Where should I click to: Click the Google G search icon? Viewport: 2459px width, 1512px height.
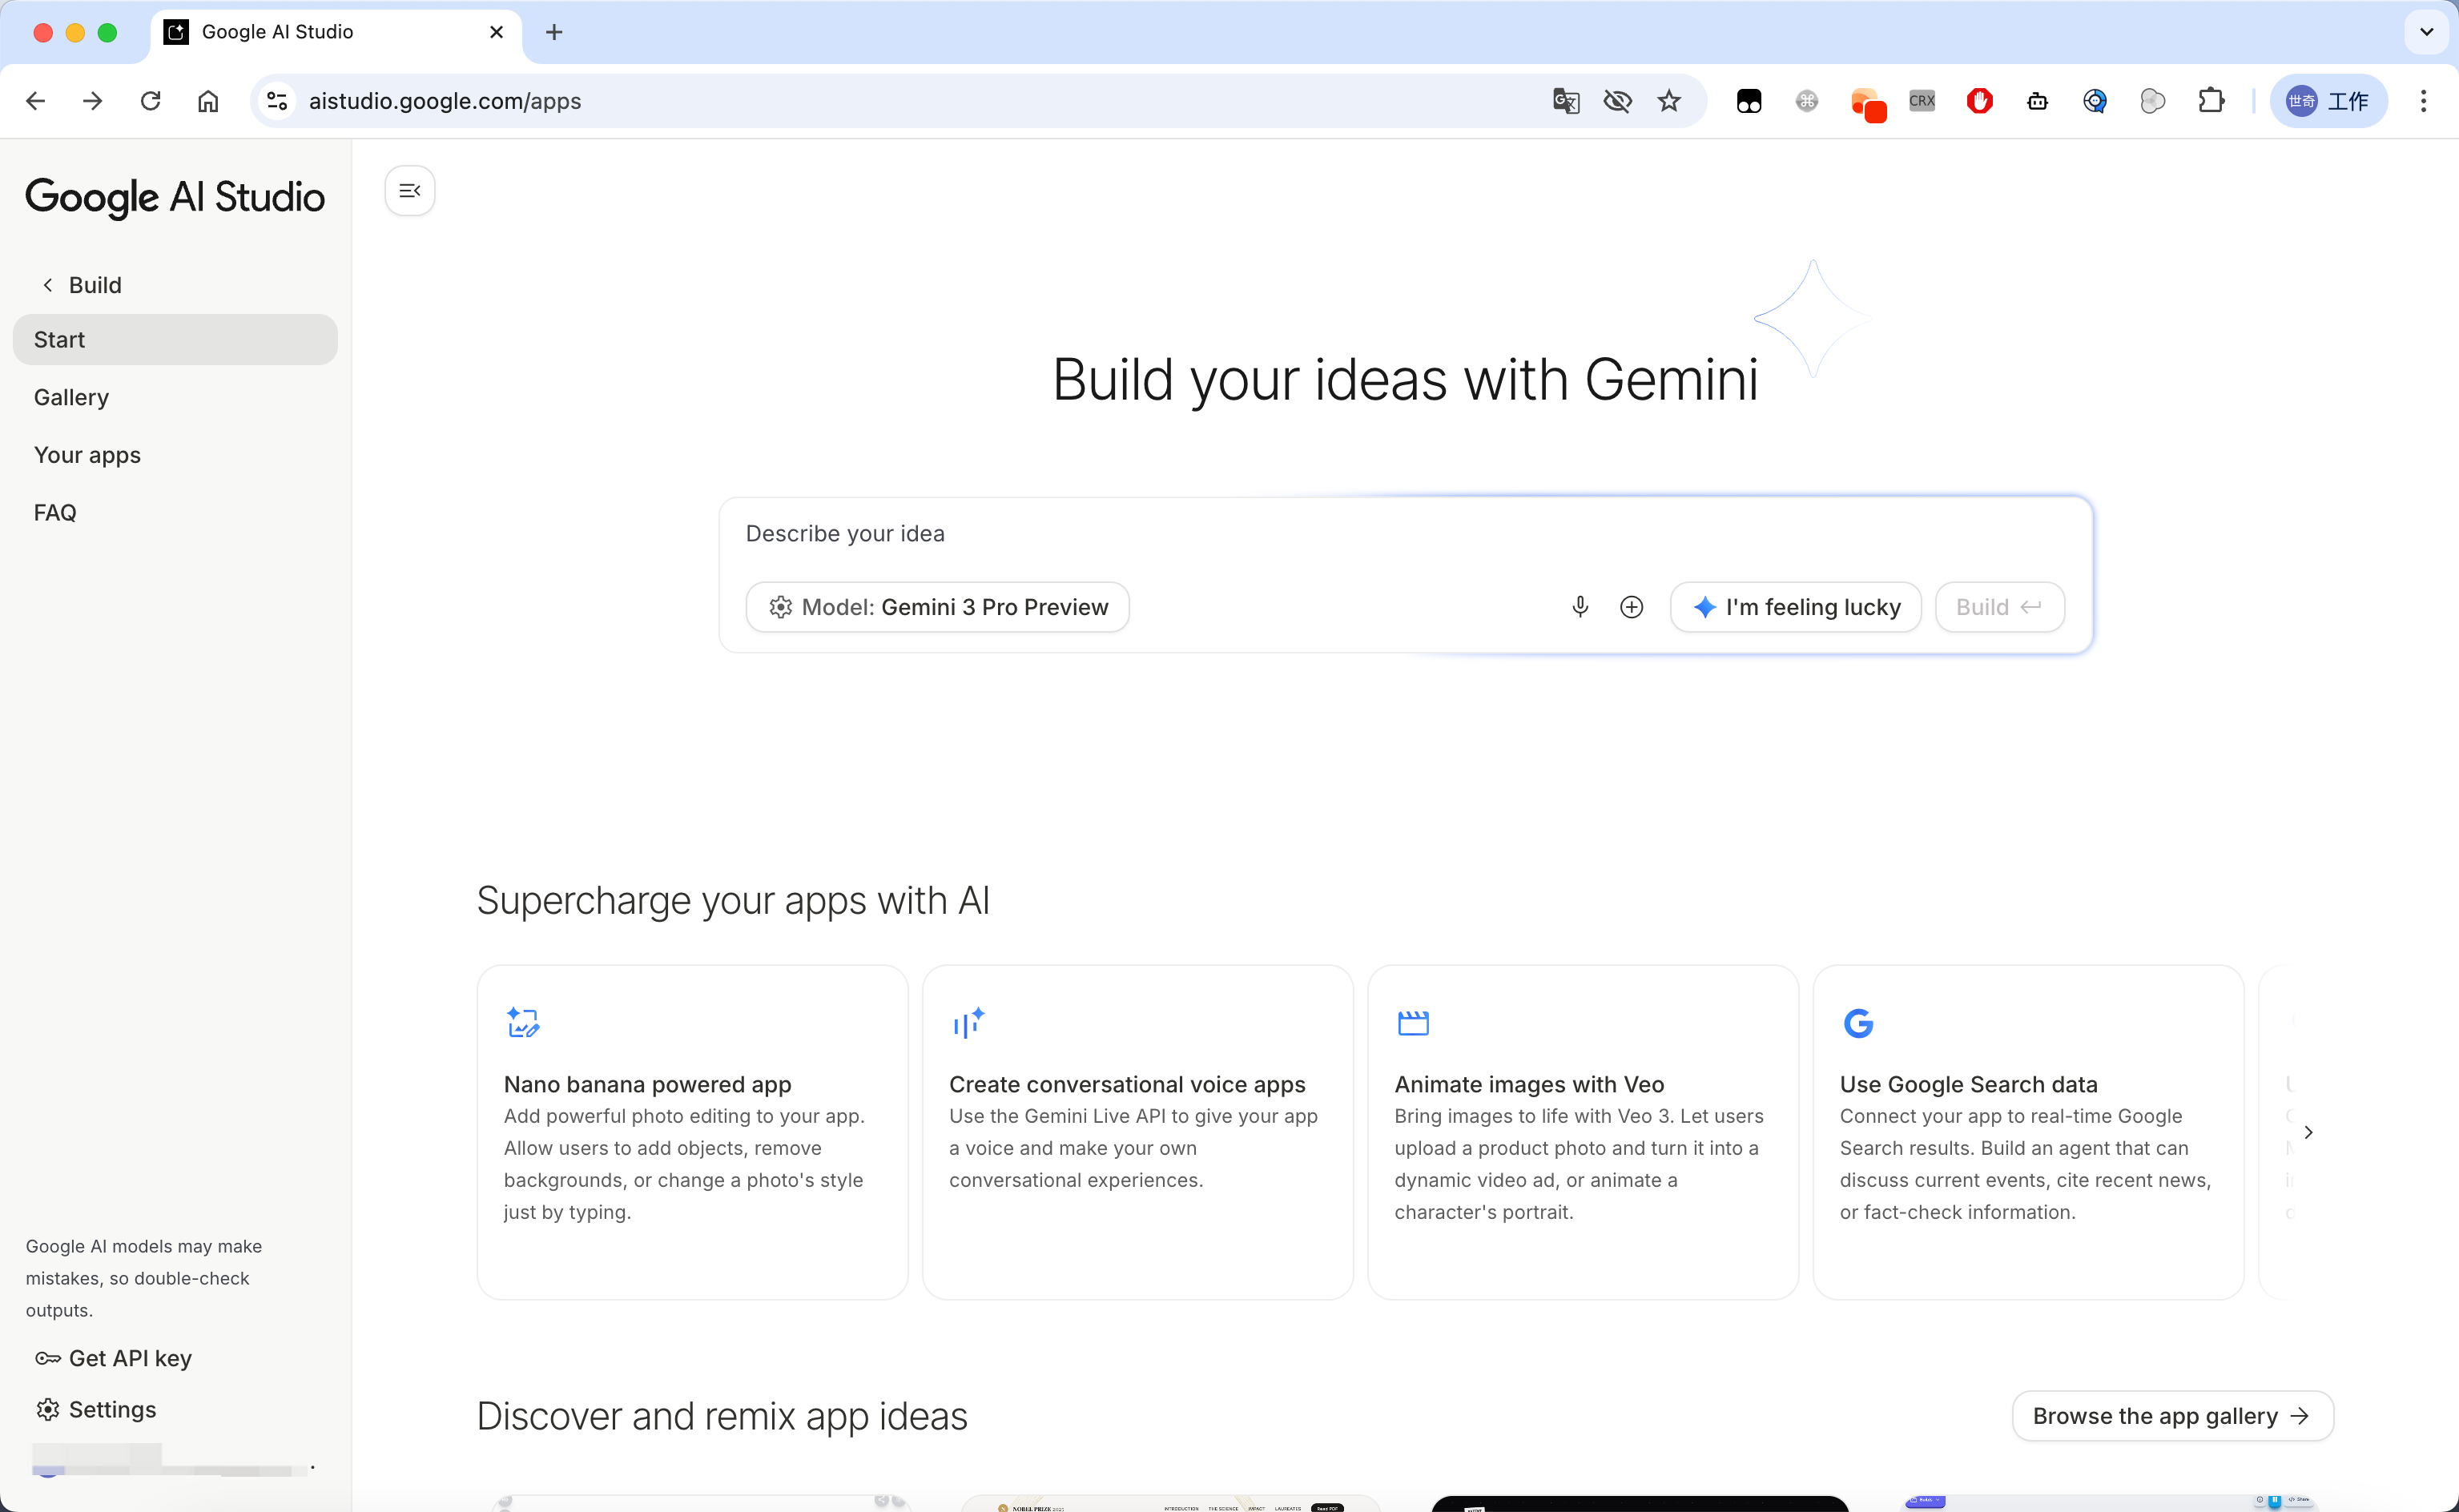1858,1023
